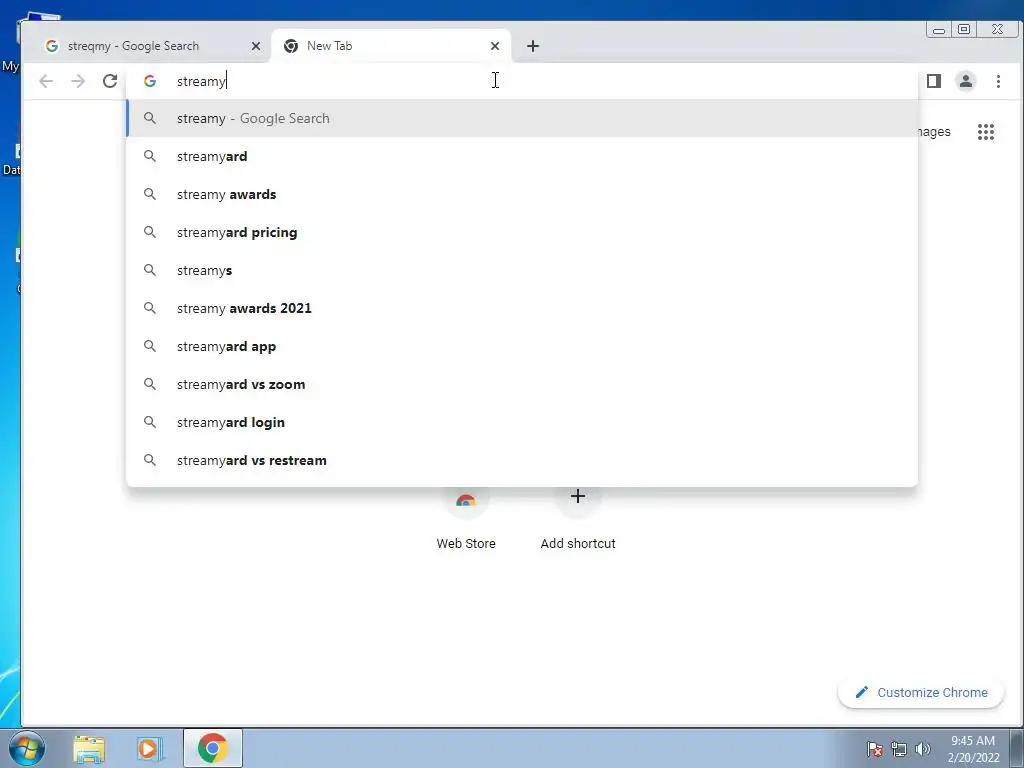
Task: Click the taskbar clock showing 9:45 AM
Action: pos(973,749)
